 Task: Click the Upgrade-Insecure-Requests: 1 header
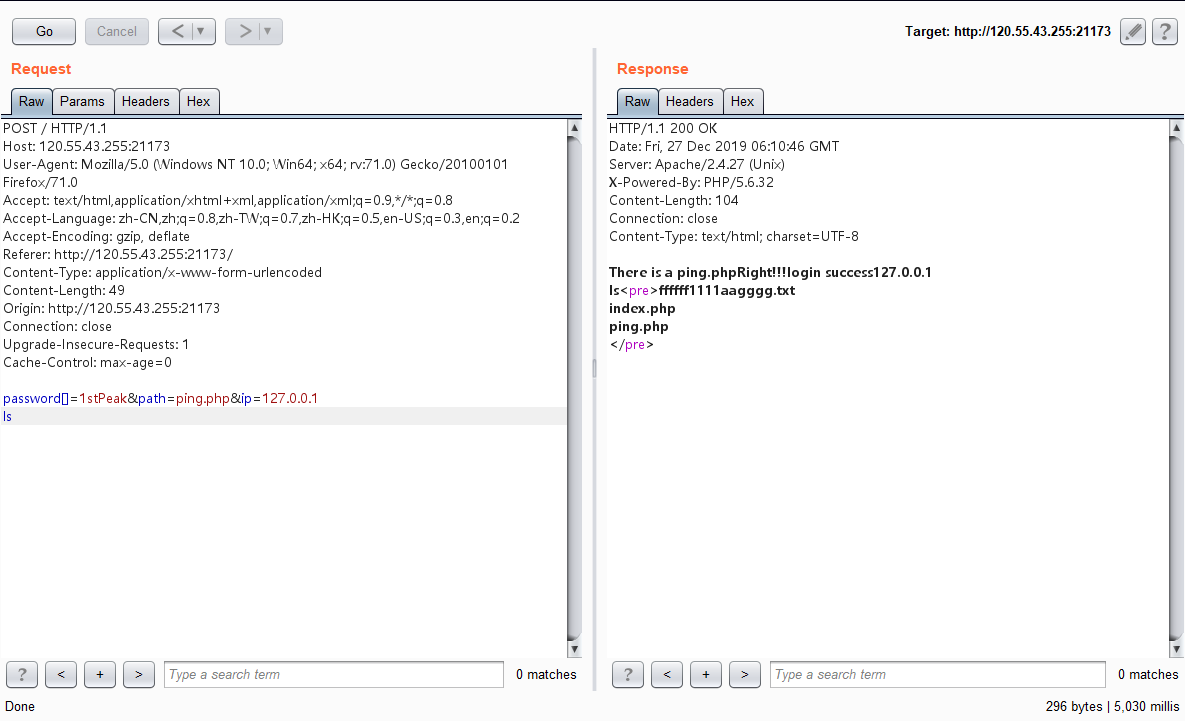point(96,345)
